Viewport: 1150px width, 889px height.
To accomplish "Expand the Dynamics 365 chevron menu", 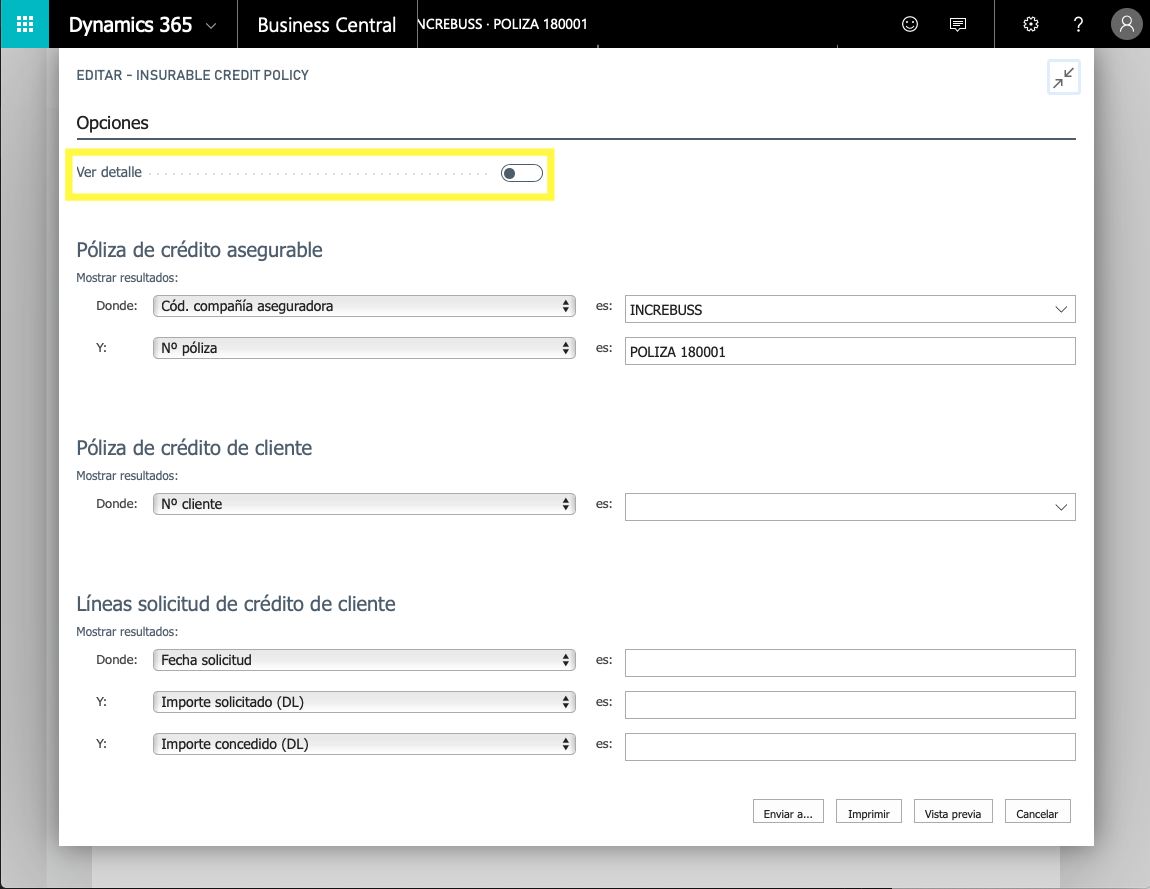I will (x=211, y=26).
